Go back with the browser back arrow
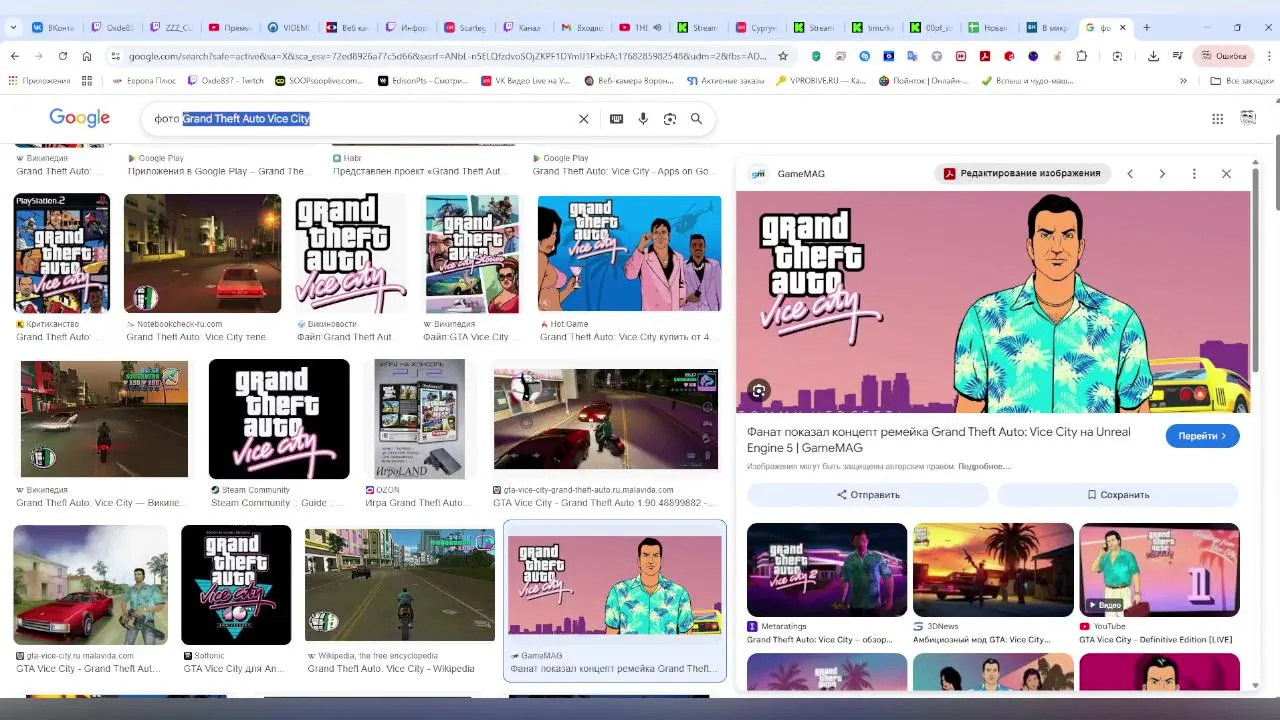The height and width of the screenshot is (720, 1280). point(14,56)
